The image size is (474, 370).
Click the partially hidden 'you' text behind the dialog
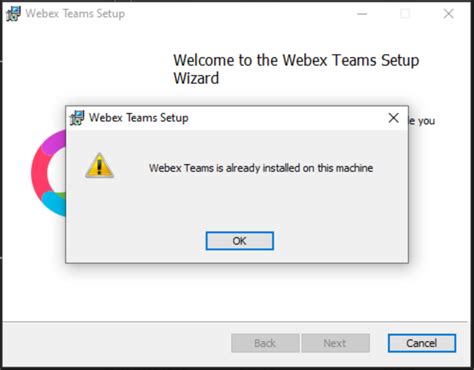tap(426, 121)
